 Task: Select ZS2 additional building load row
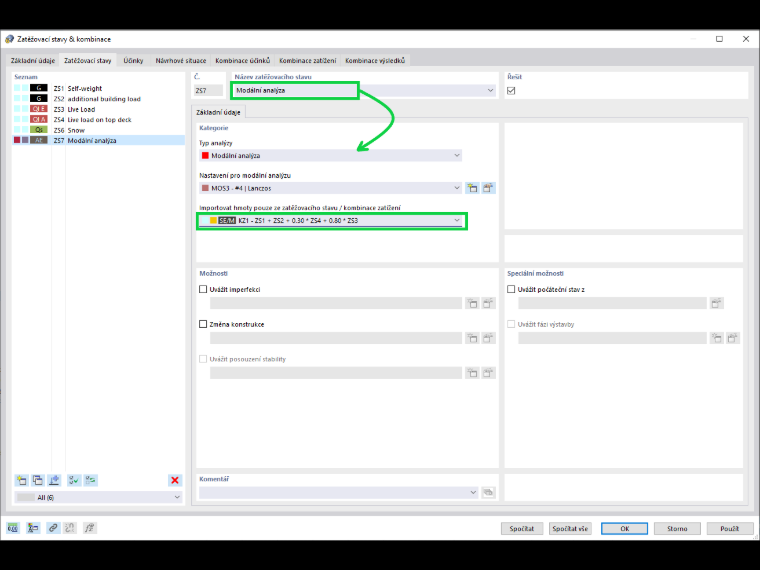pos(98,99)
